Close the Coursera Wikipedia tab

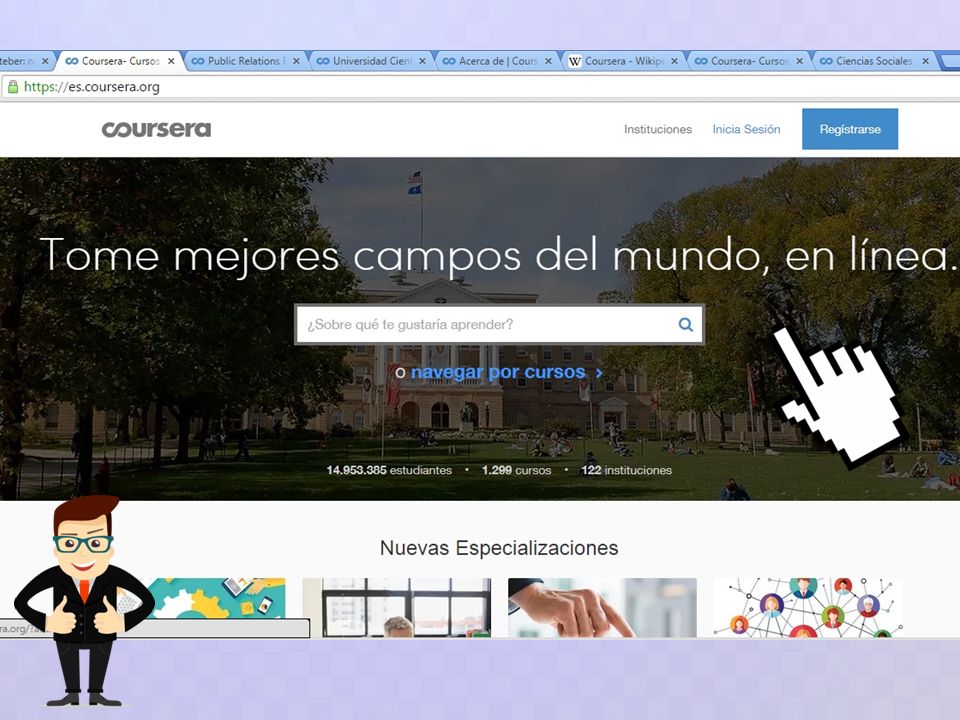[x=674, y=61]
